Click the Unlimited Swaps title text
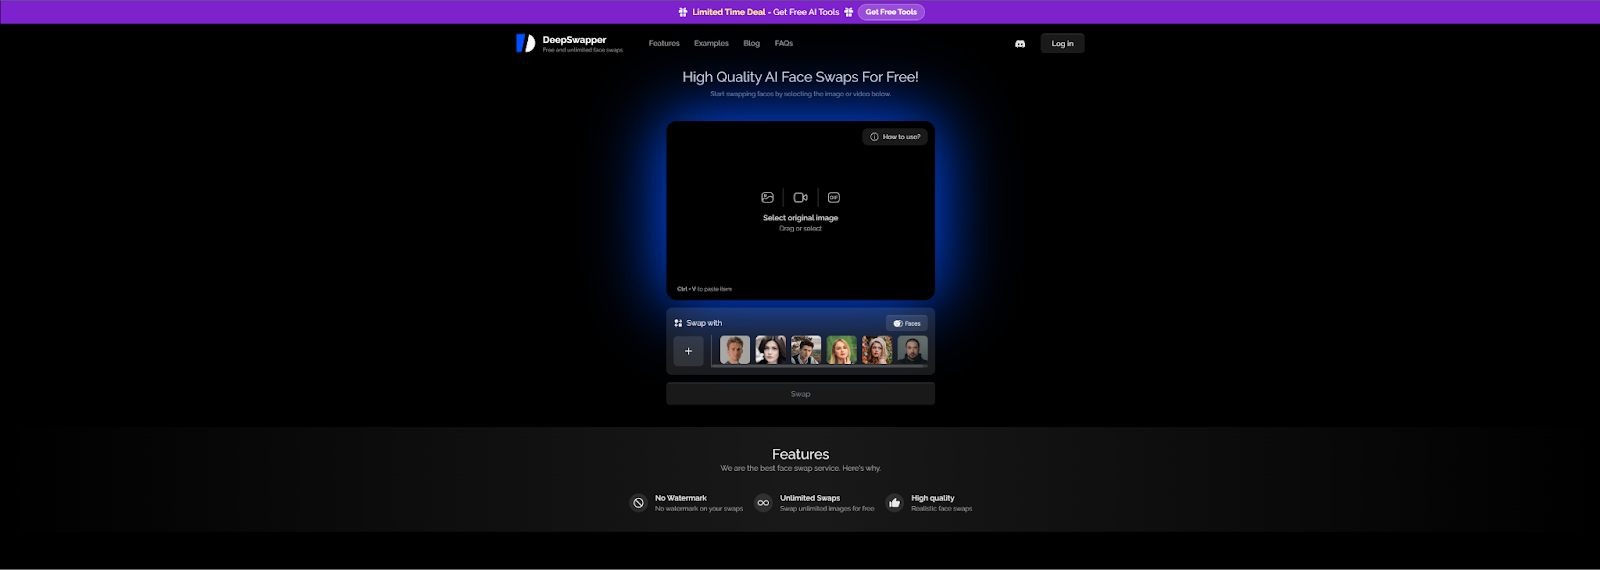 pyautogui.click(x=810, y=498)
